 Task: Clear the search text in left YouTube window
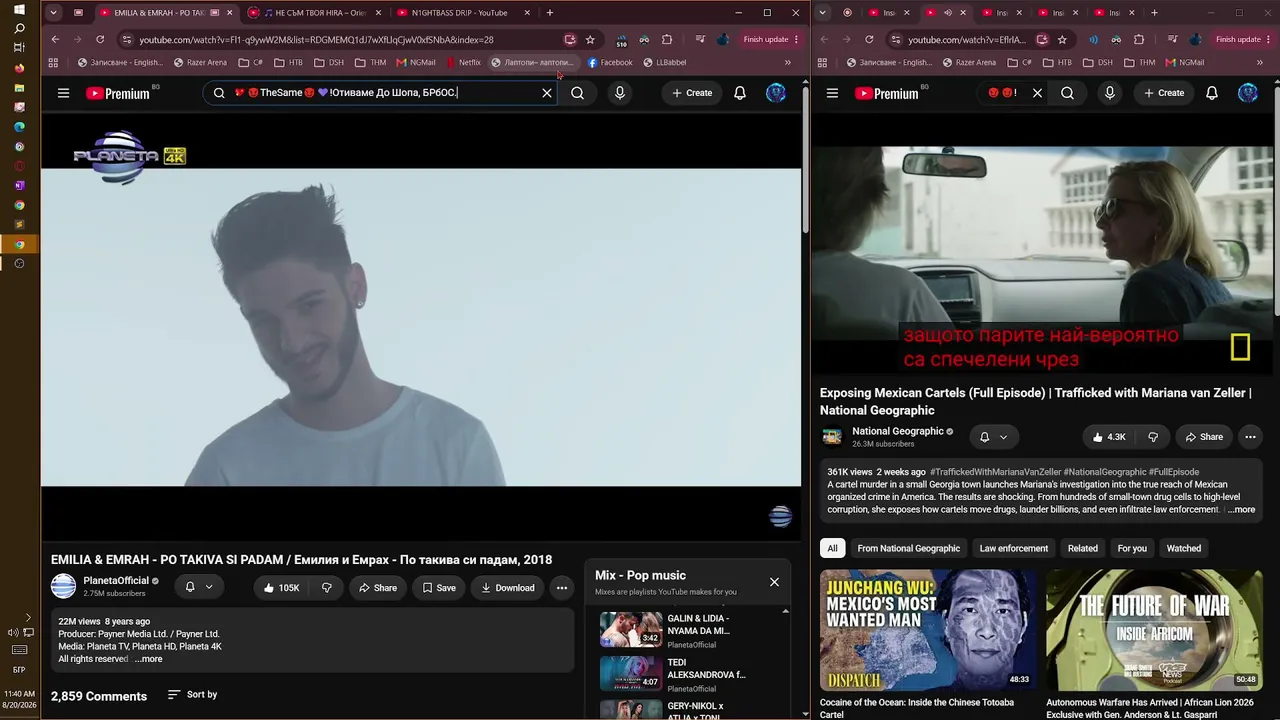tap(547, 93)
